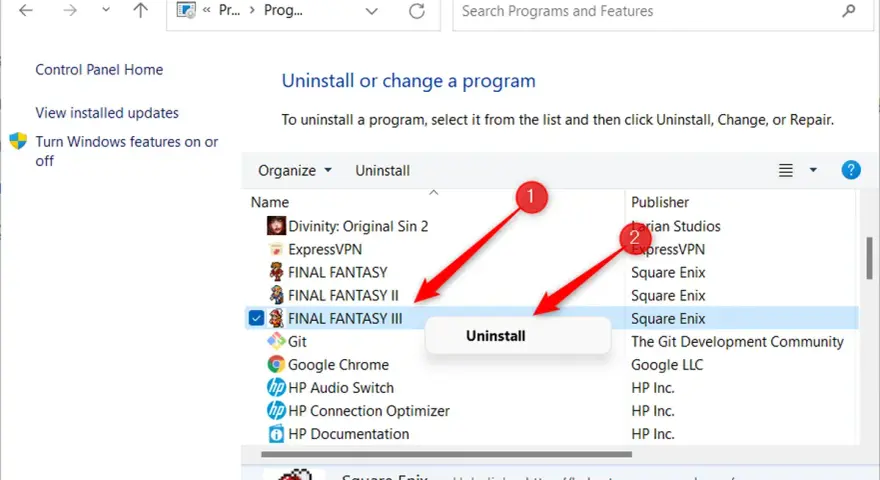Click the HP Documentation icon
The width and height of the screenshot is (880, 480).
276,433
